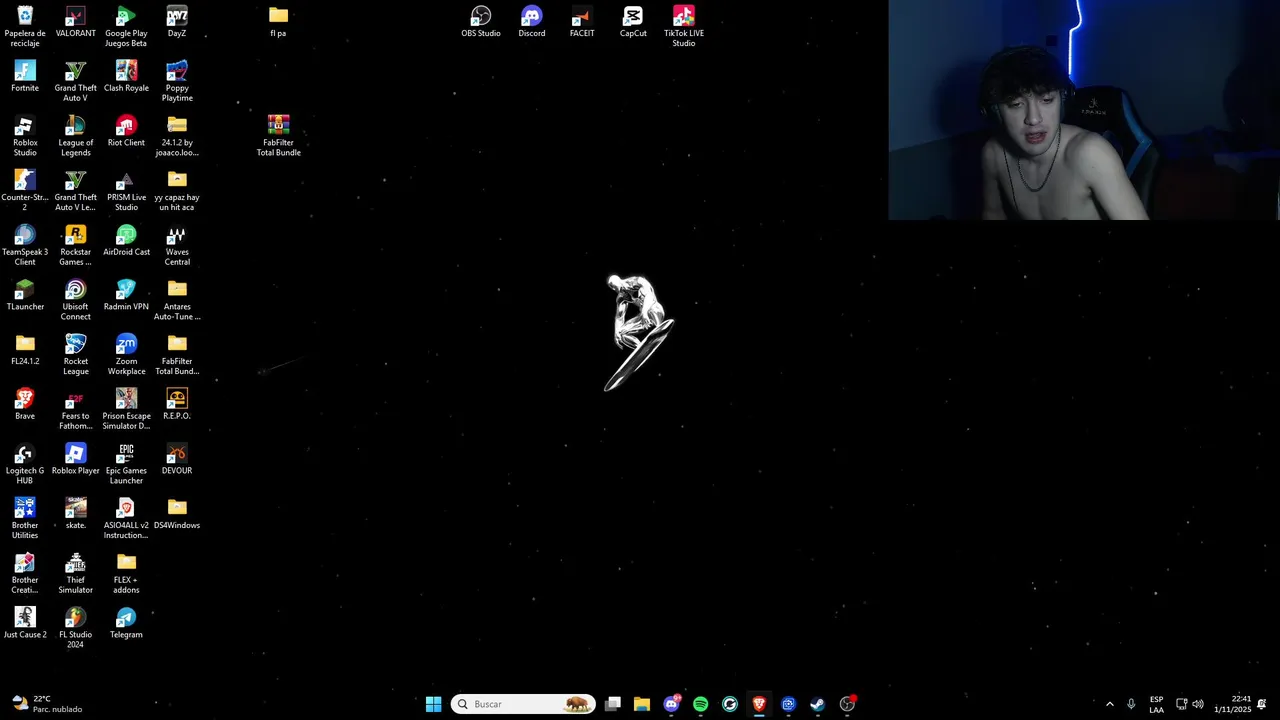The image size is (1280, 720).
Task: Select the Rockstar Games launcher icon
Action: pyautogui.click(x=76, y=245)
